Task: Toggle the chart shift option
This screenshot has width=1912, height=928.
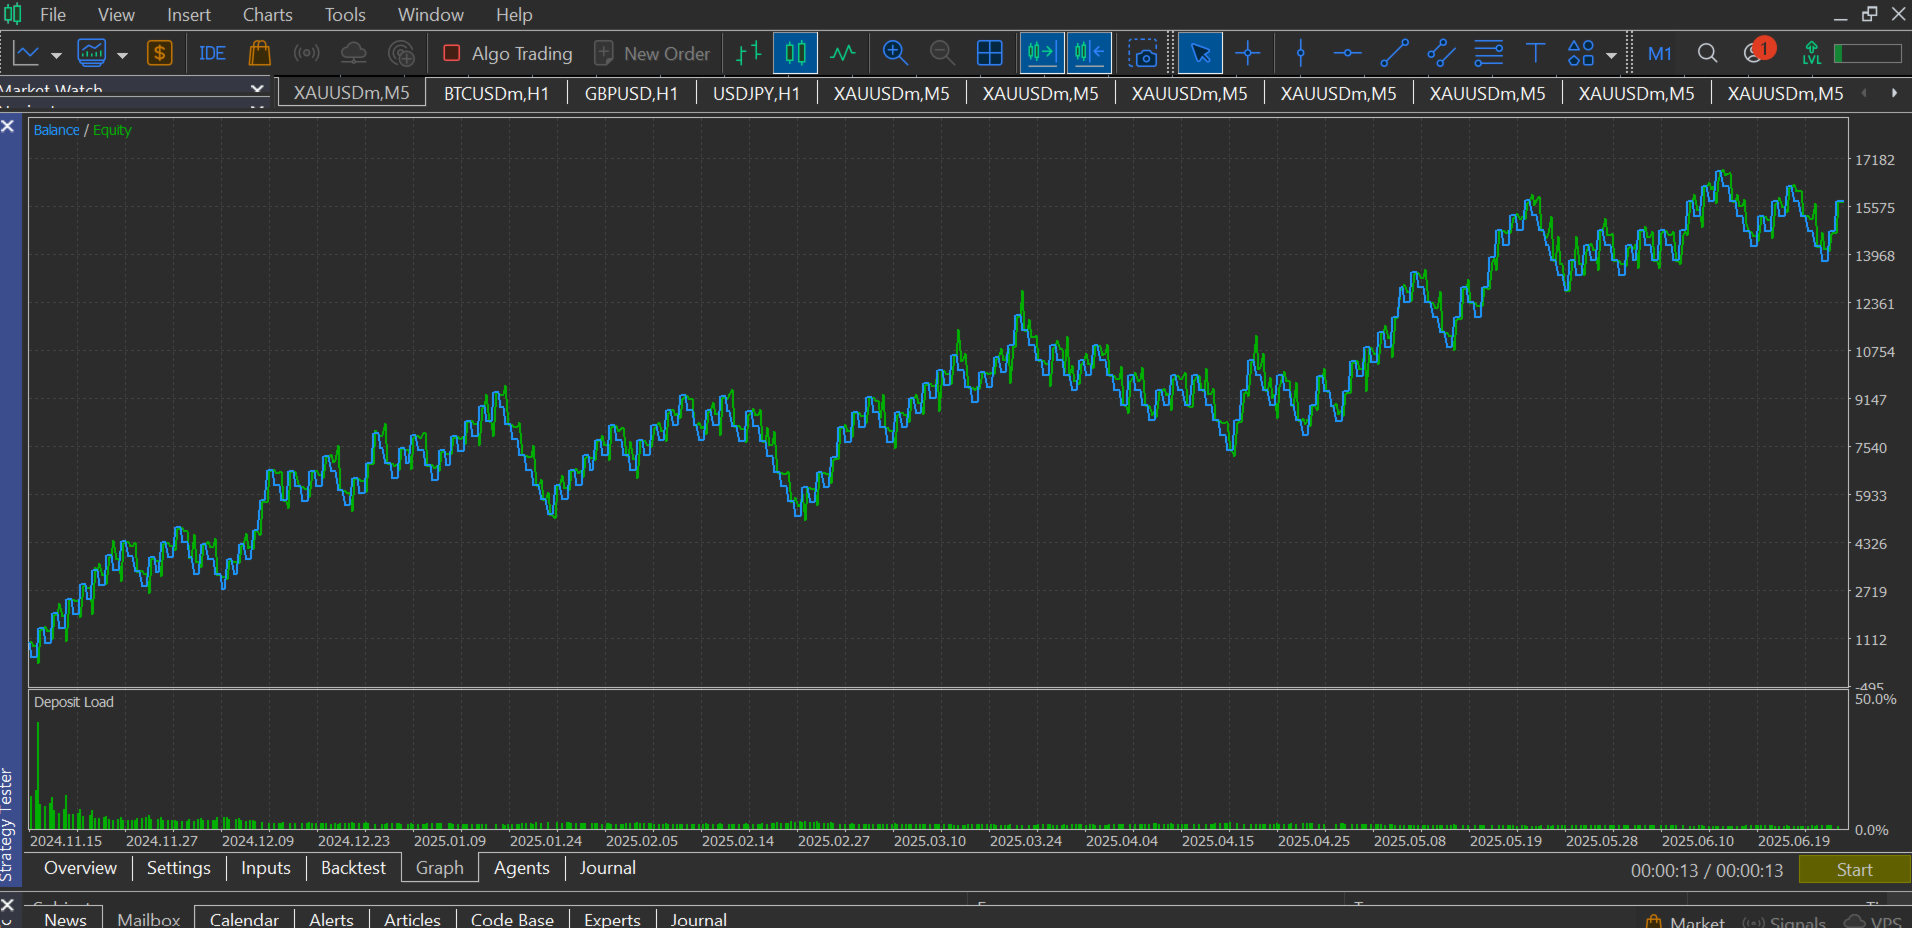Action: pyautogui.click(x=1089, y=54)
